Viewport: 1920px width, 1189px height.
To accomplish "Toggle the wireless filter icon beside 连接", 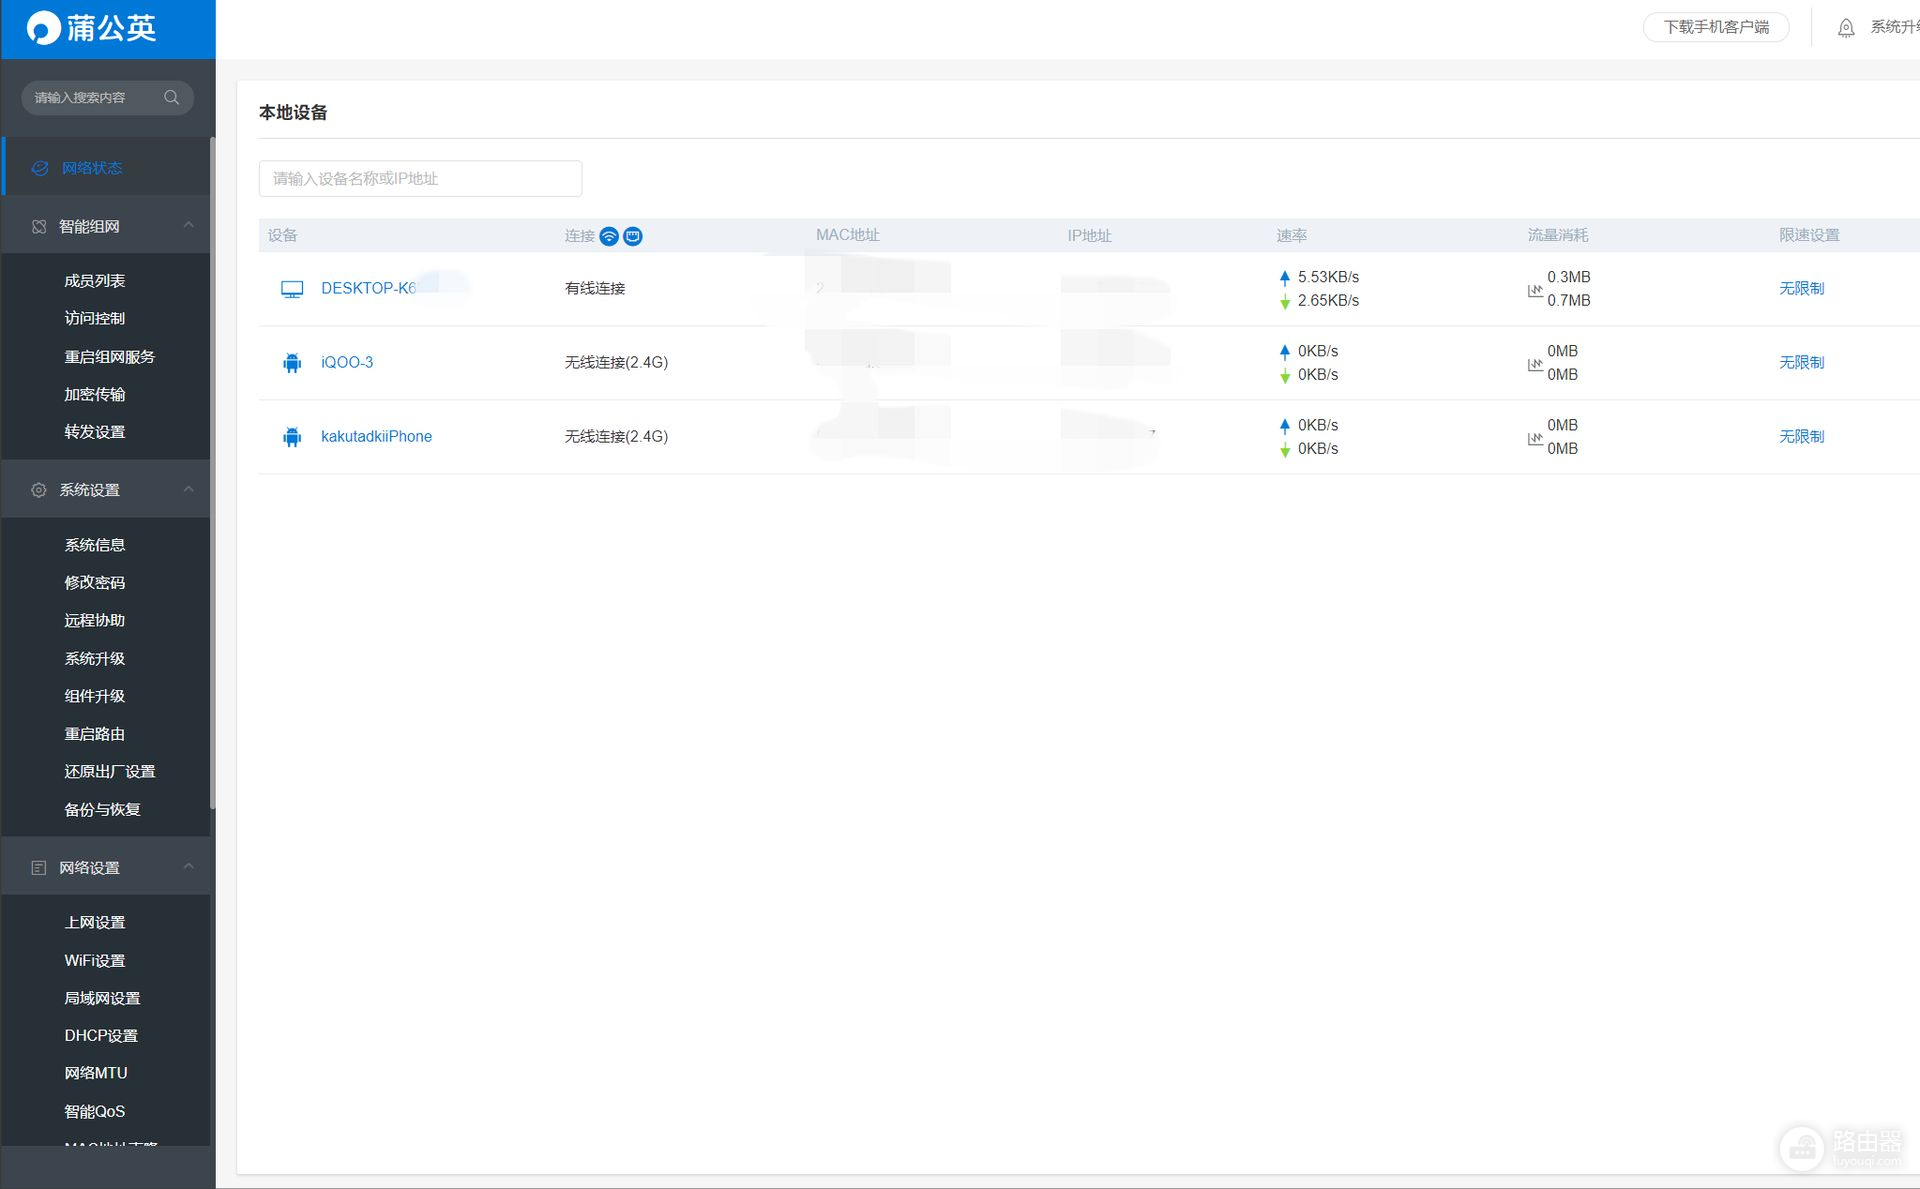I will point(609,236).
